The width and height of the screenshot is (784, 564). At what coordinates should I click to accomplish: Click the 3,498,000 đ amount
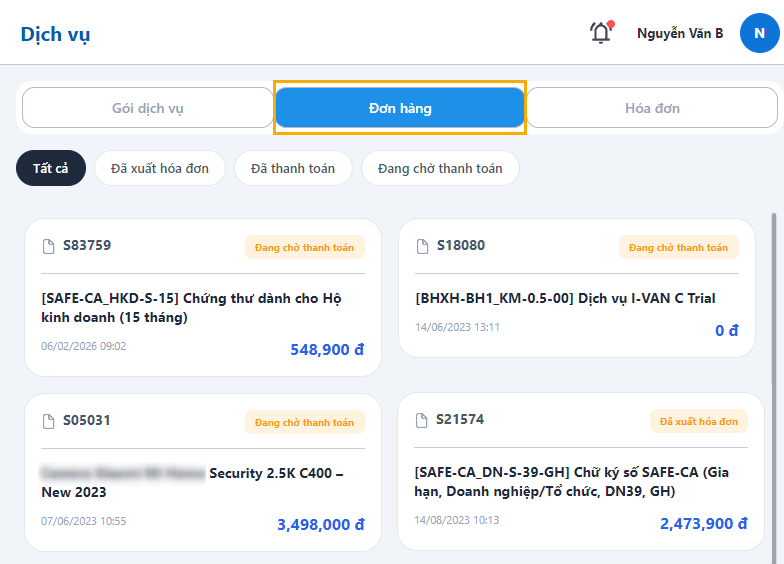(320, 524)
